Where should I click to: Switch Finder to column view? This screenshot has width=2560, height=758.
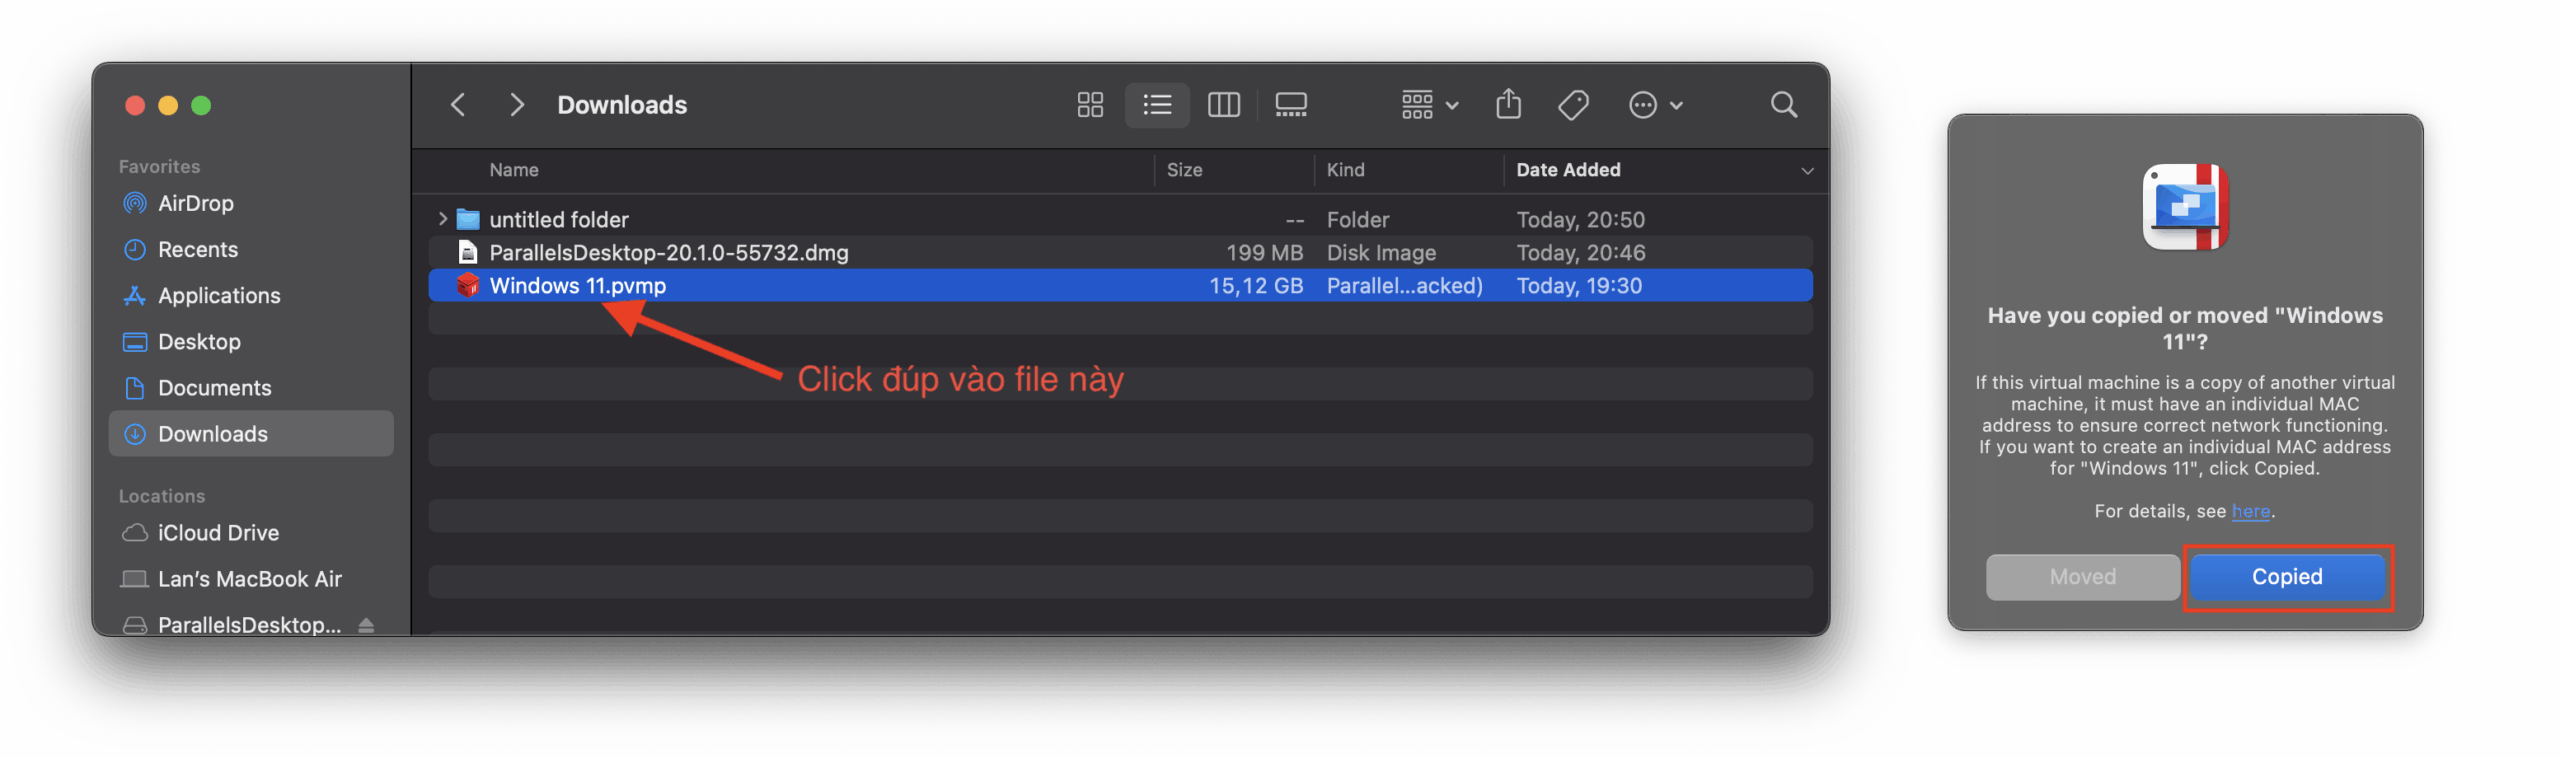1223,105
